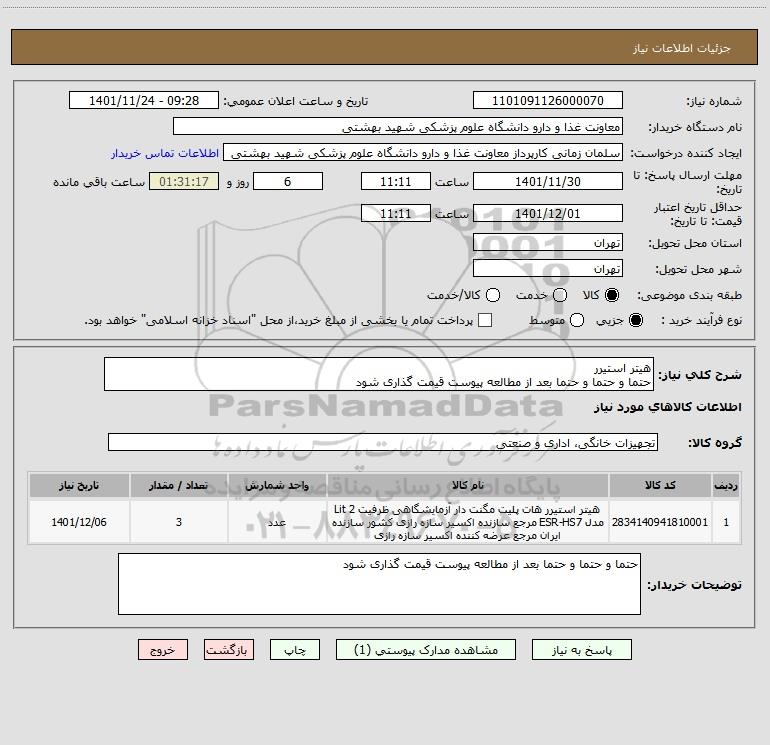This screenshot has width=770, height=745.
Task: Click product code 2834140941810001 cell
Action: coord(660,522)
